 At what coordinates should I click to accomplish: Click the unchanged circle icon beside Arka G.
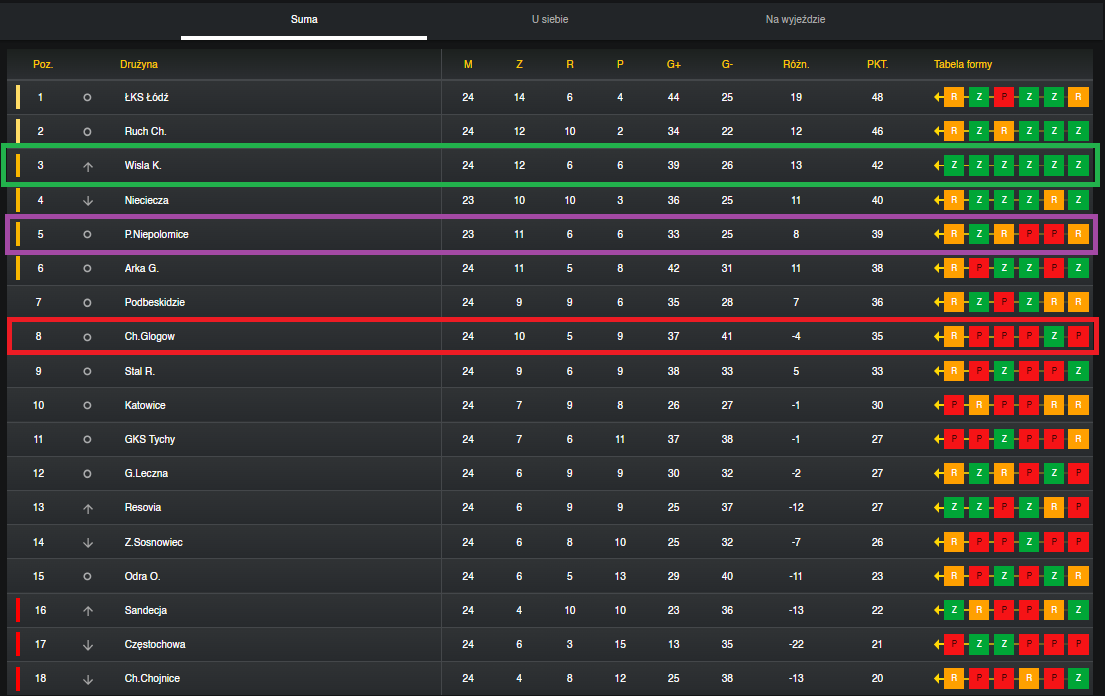(x=87, y=268)
